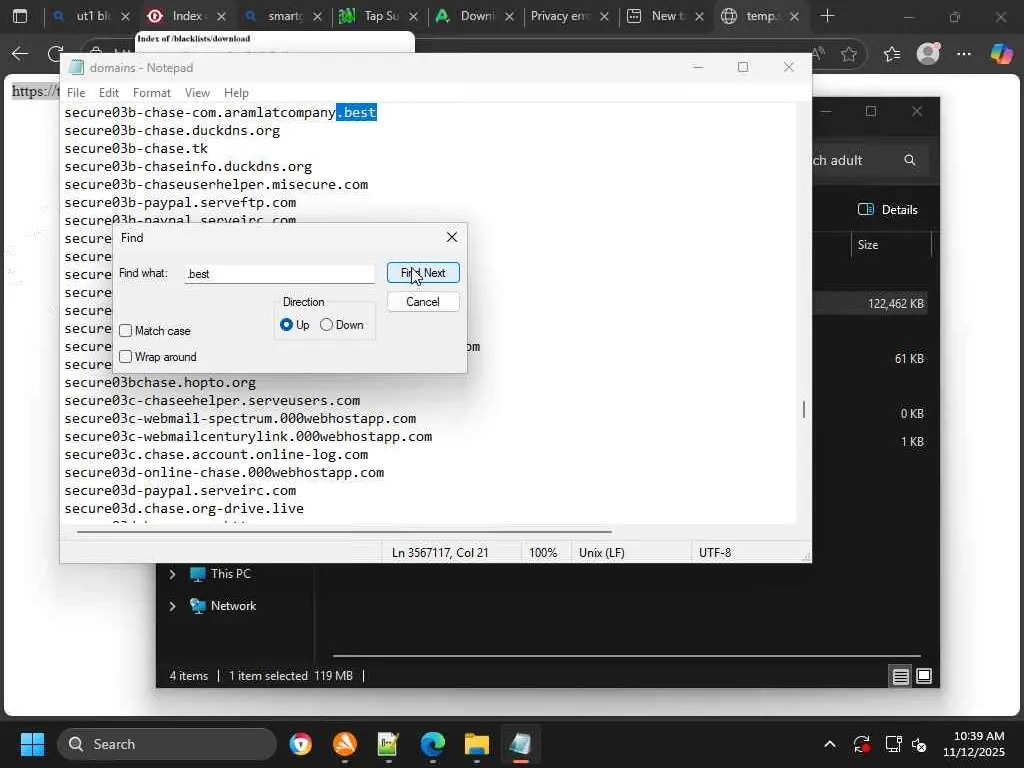Go back in the browser
Viewport: 1024px width, 768px height.
(20, 54)
